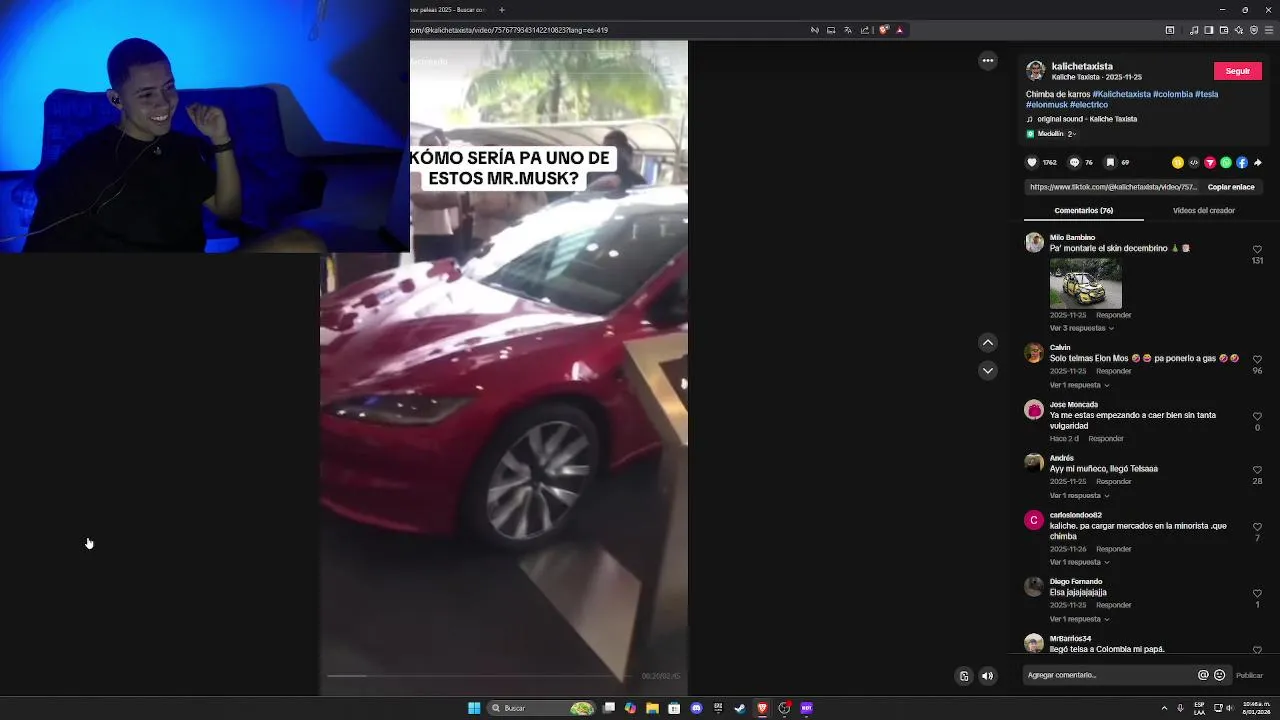Open Brave Wallet icon in toolbar
1280x720 pixels.
click(1224, 30)
